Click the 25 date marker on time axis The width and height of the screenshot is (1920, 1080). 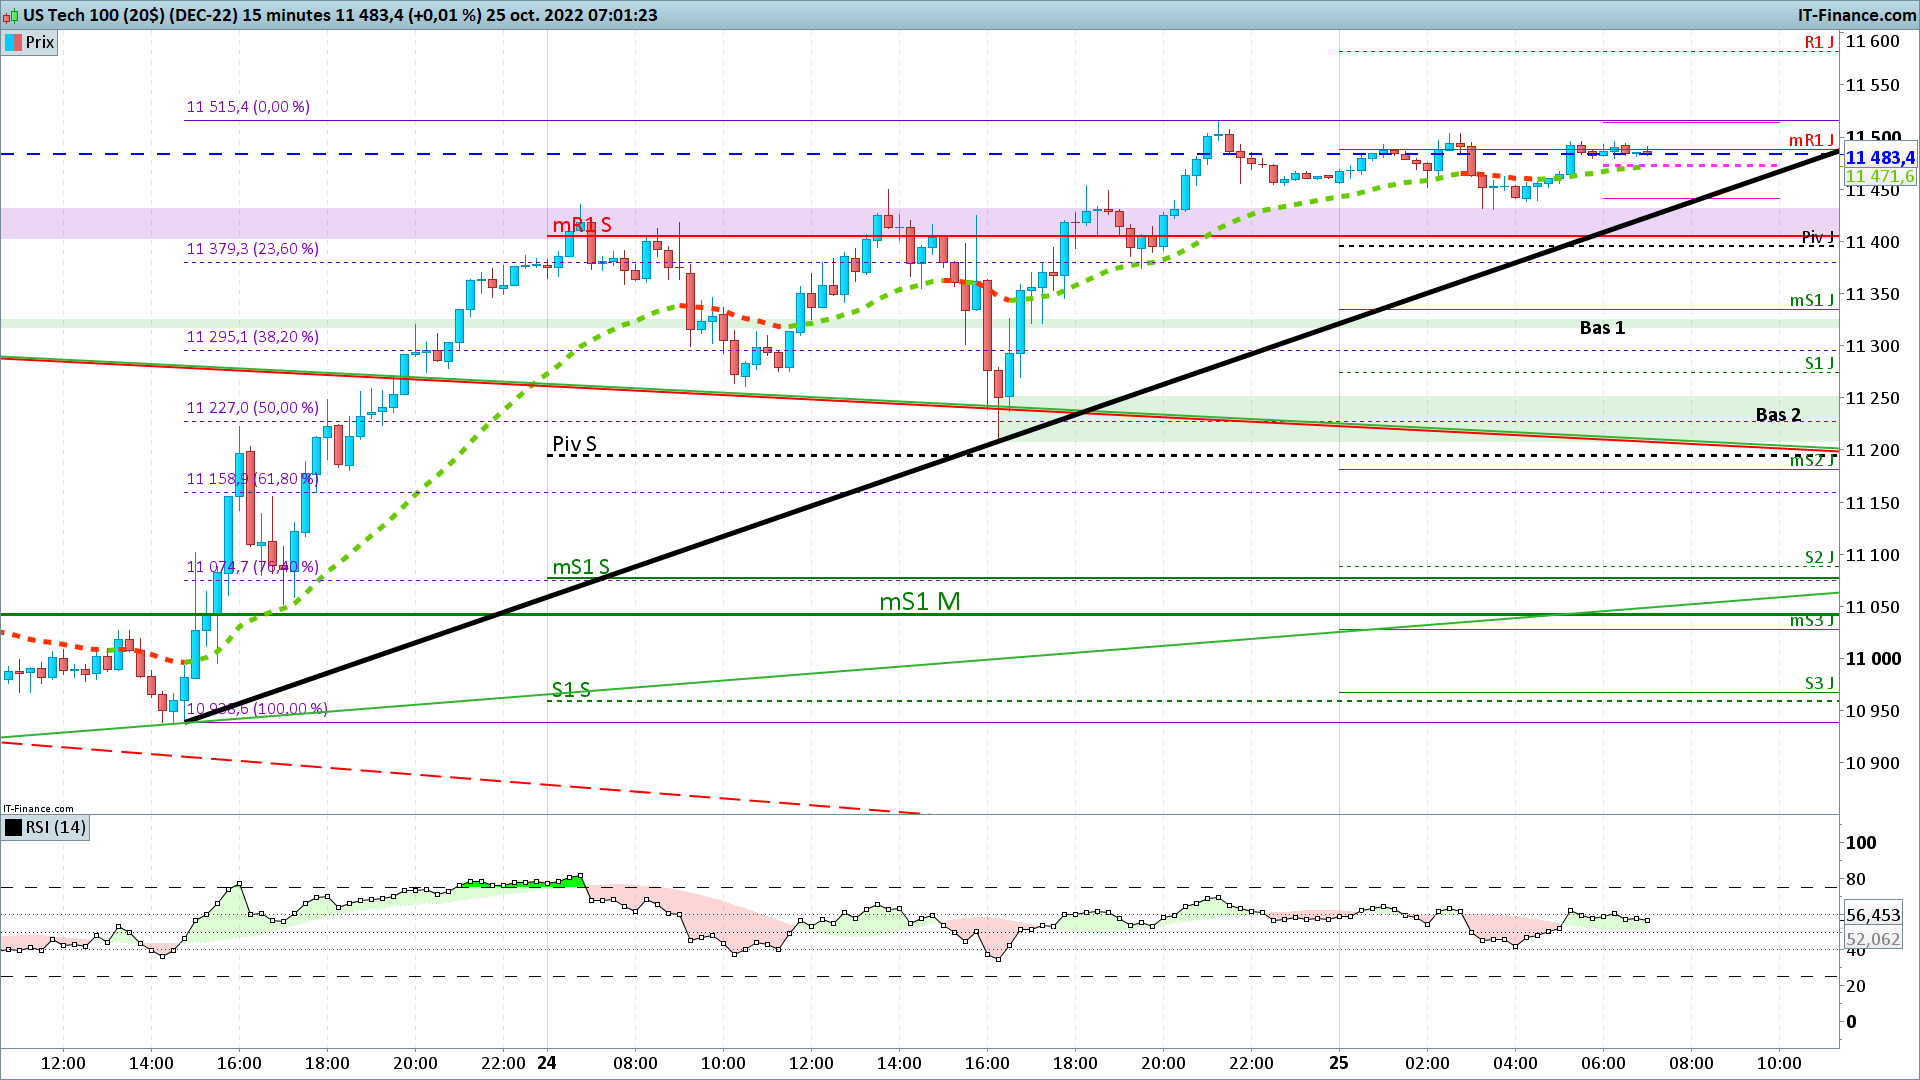click(x=1339, y=1063)
